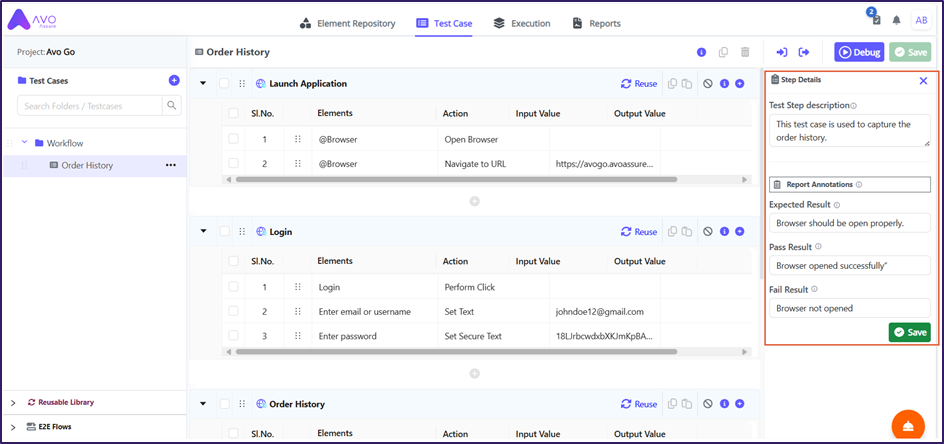The image size is (944, 444).
Task: Click the Debug button
Action: point(858,52)
